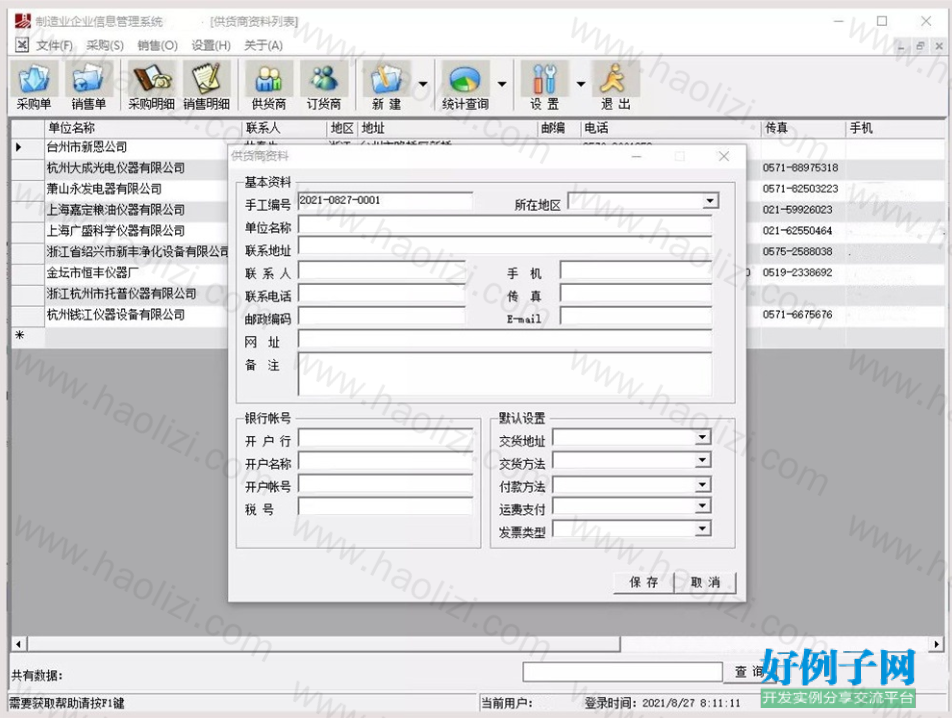Click the 单位名称 company name field
The height and width of the screenshot is (718, 952).
(x=505, y=225)
